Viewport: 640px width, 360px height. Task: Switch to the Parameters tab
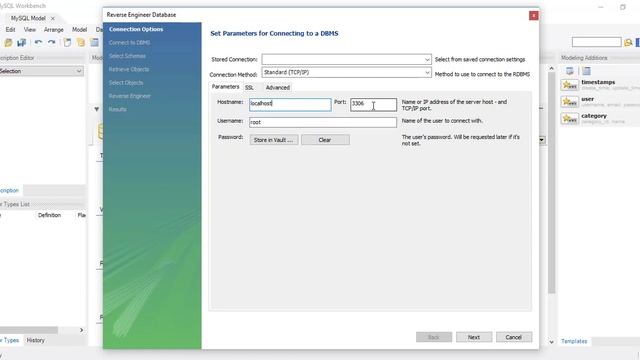[225, 87]
